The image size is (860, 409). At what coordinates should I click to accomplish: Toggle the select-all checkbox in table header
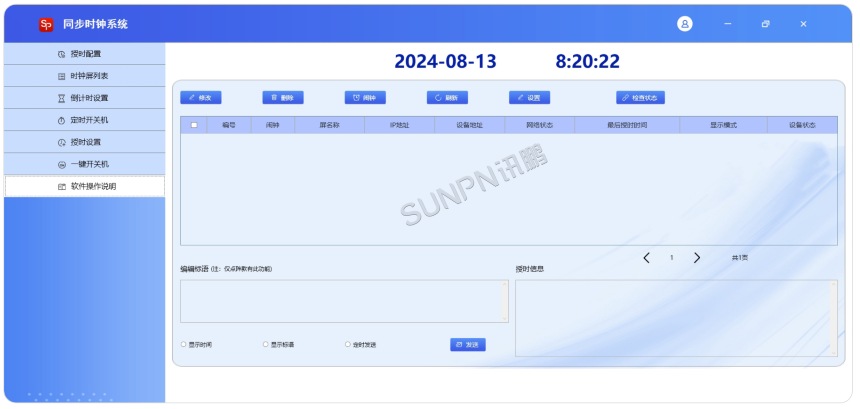click(194, 126)
